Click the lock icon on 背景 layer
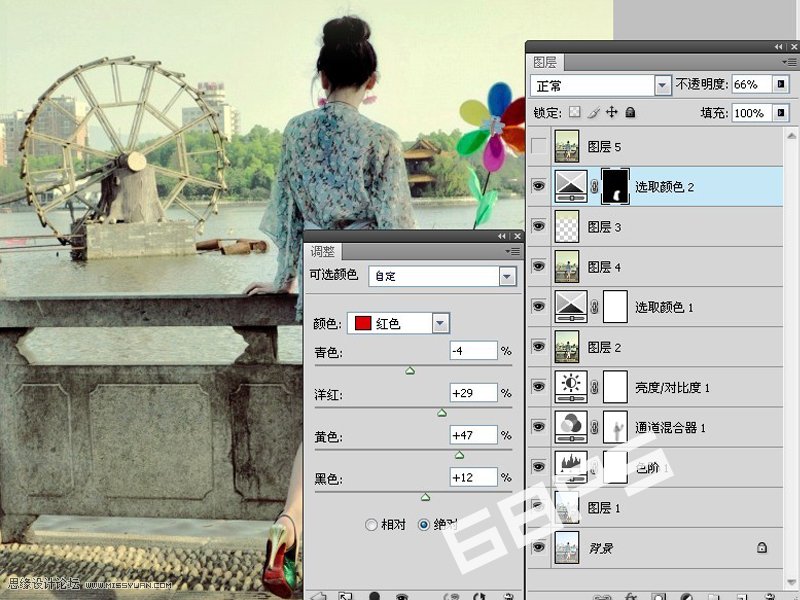The height and width of the screenshot is (600, 800). [x=761, y=547]
